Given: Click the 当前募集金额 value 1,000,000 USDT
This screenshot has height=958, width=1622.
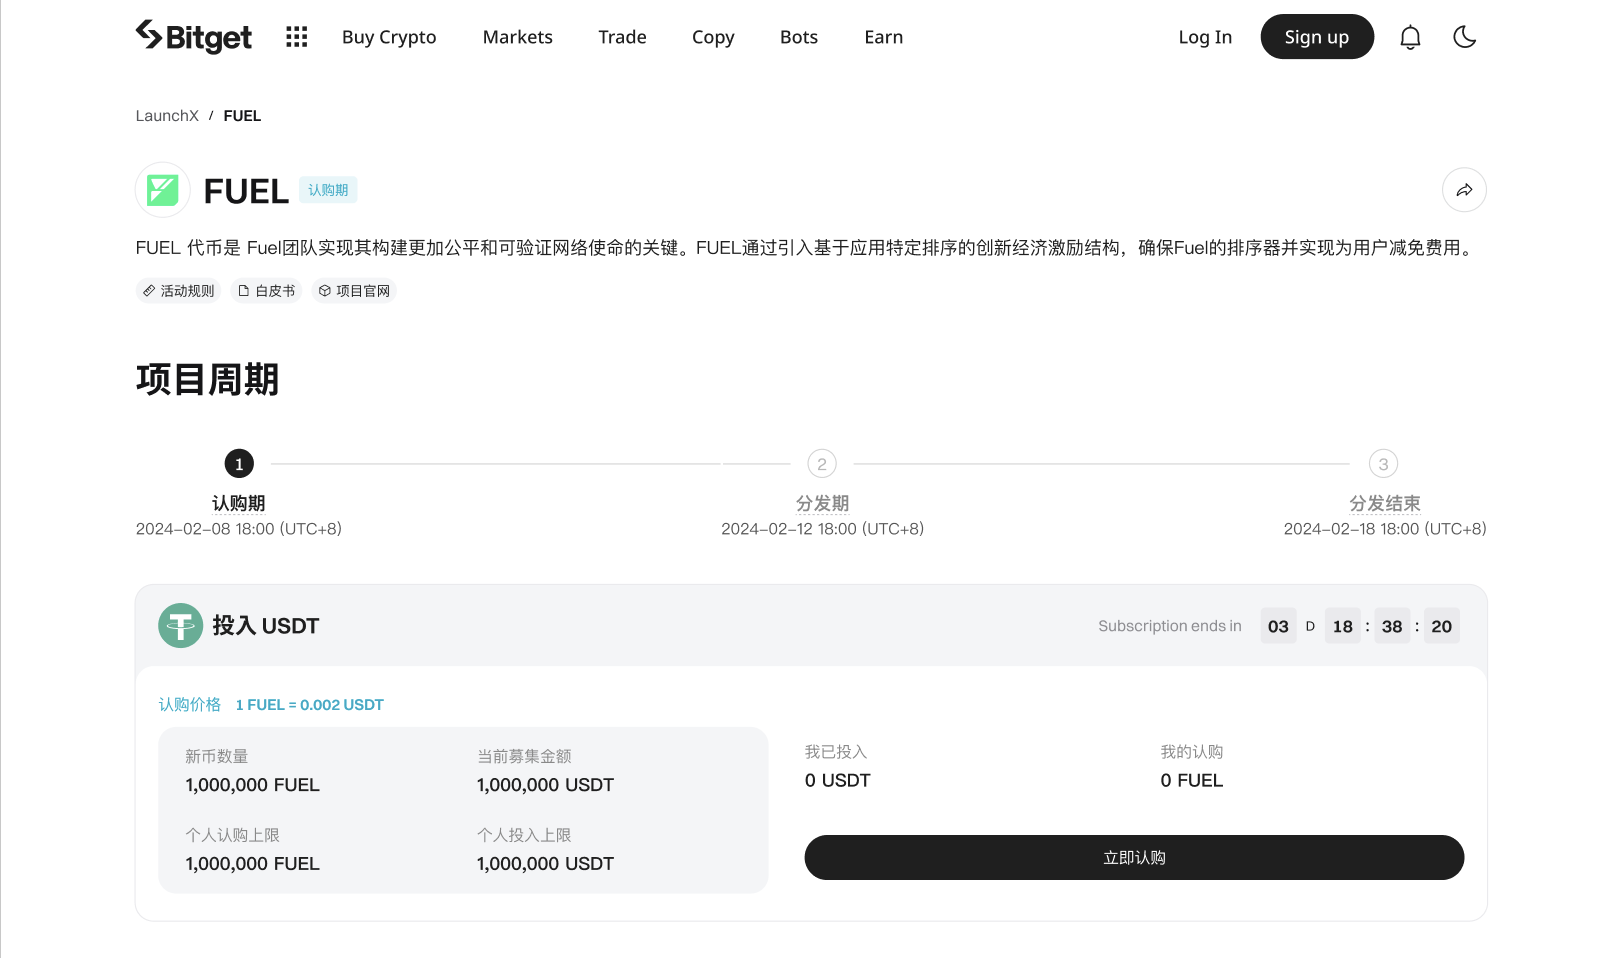Looking at the screenshot, I should [x=545, y=785].
